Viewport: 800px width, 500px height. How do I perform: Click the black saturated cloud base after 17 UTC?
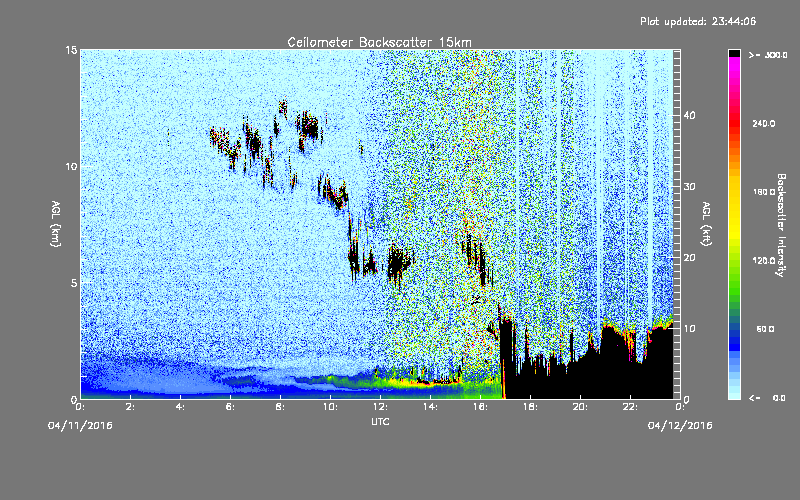[587, 375]
